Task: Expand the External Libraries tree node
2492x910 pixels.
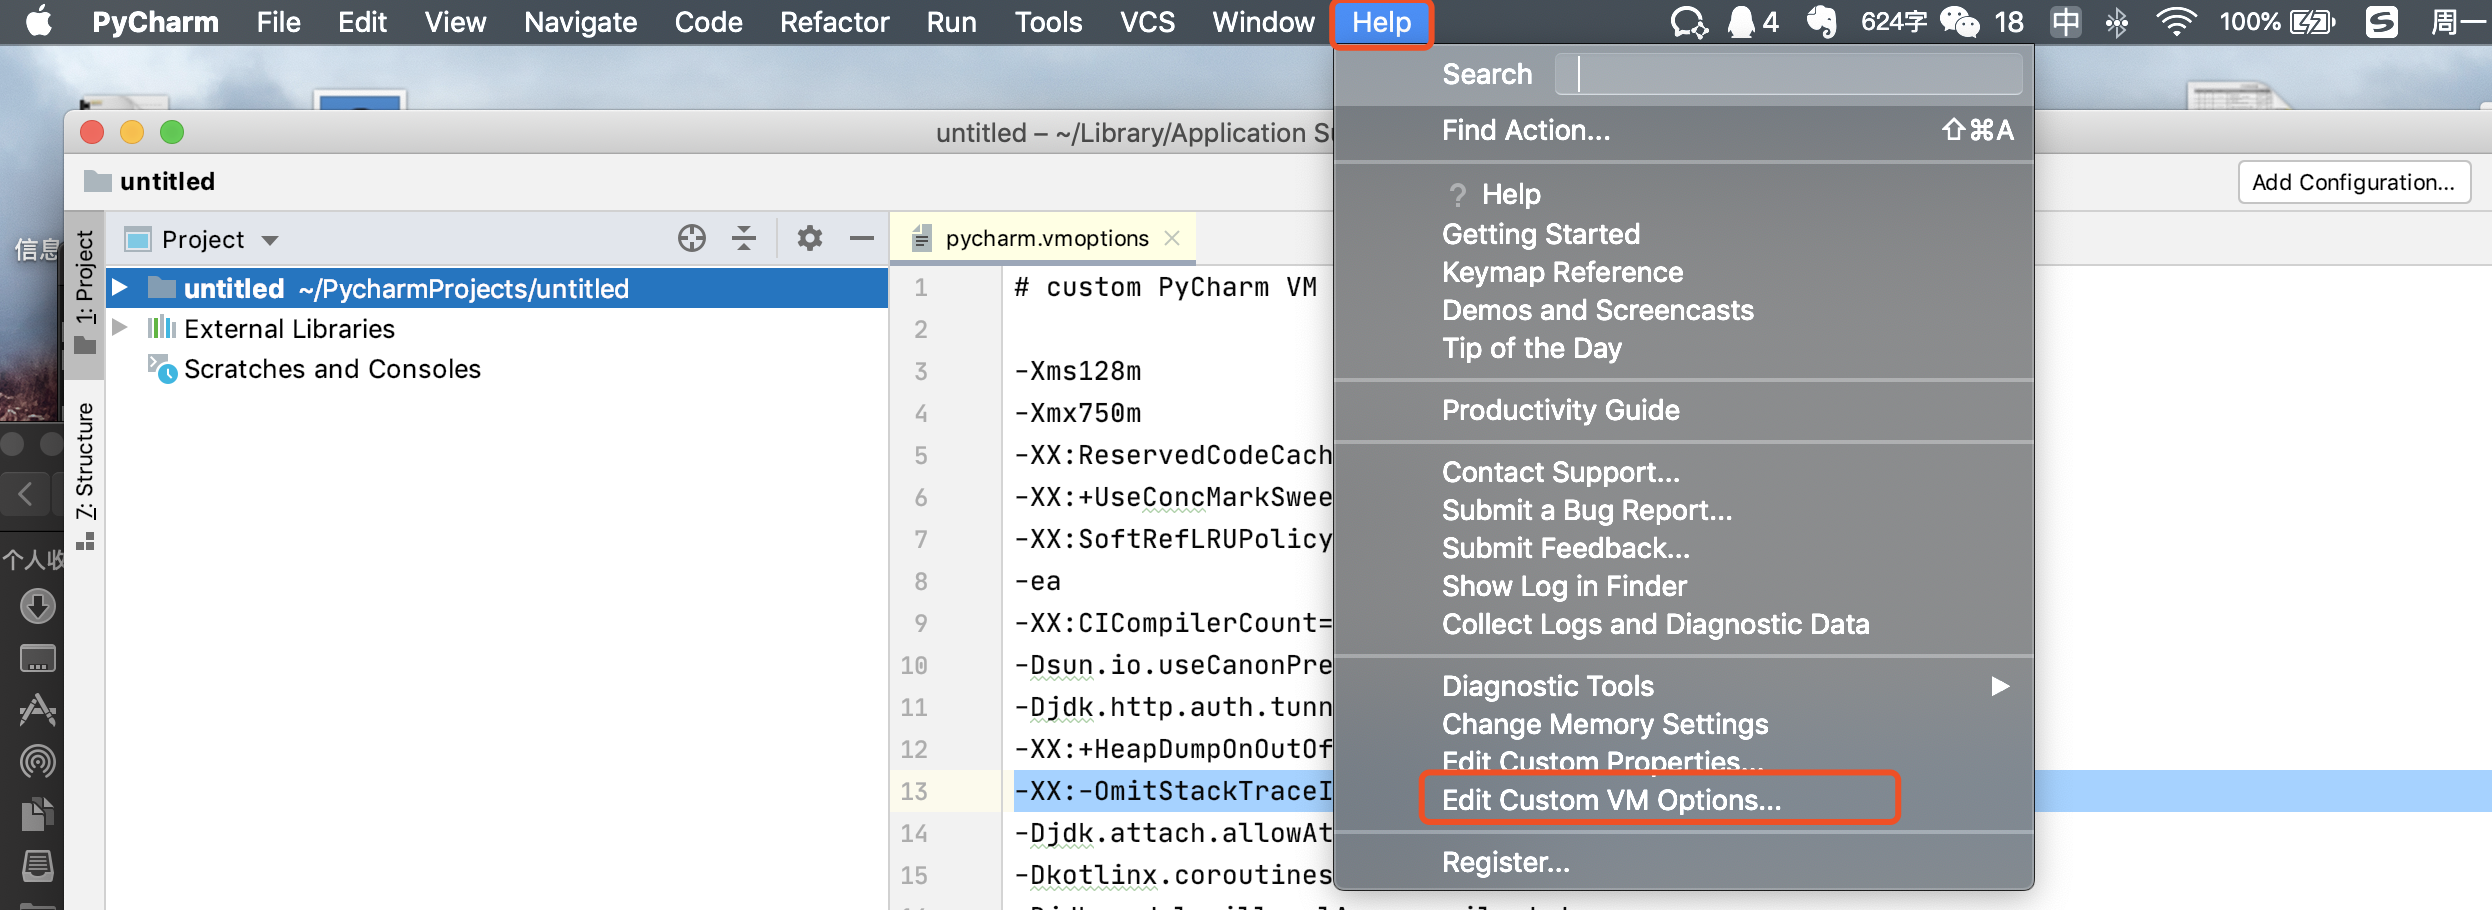Action: tap(120, 328)
